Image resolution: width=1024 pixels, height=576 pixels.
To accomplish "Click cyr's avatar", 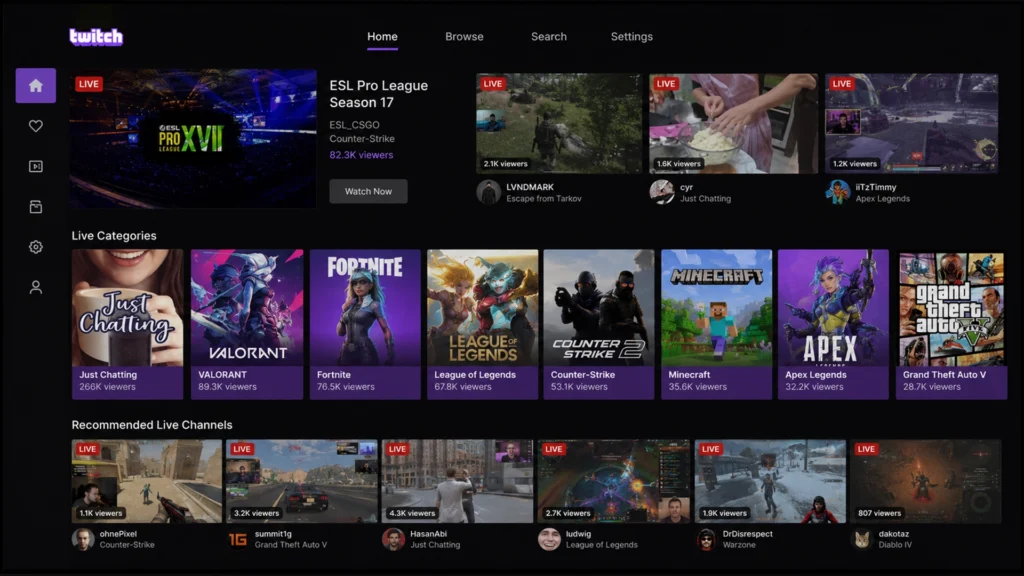I will point(662,193).
